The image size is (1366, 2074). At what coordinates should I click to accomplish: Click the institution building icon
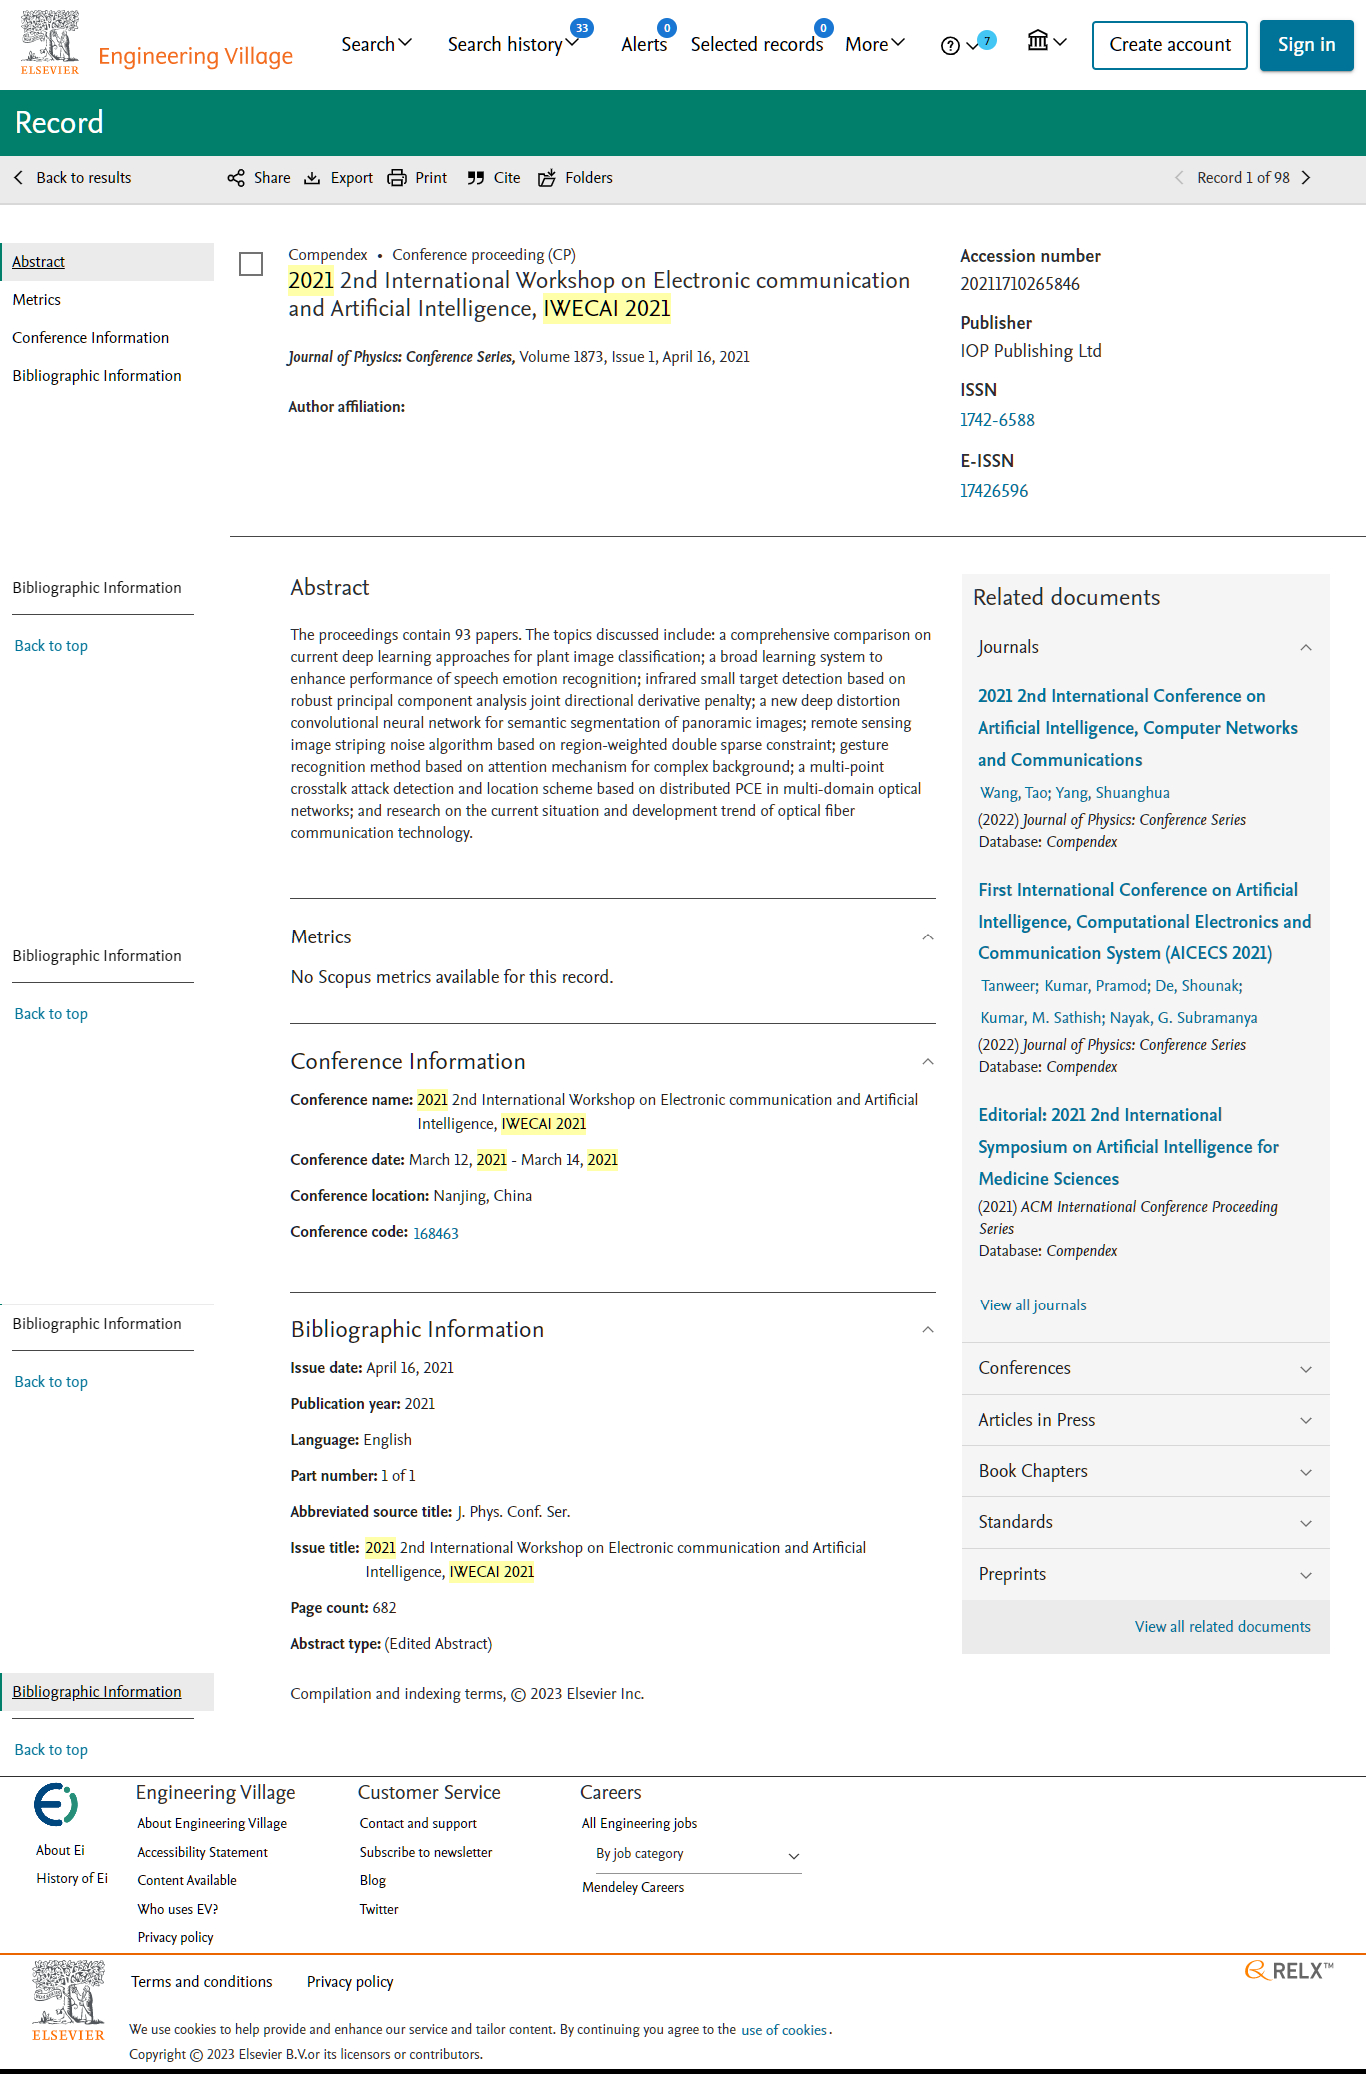[x=1038, y=41]
